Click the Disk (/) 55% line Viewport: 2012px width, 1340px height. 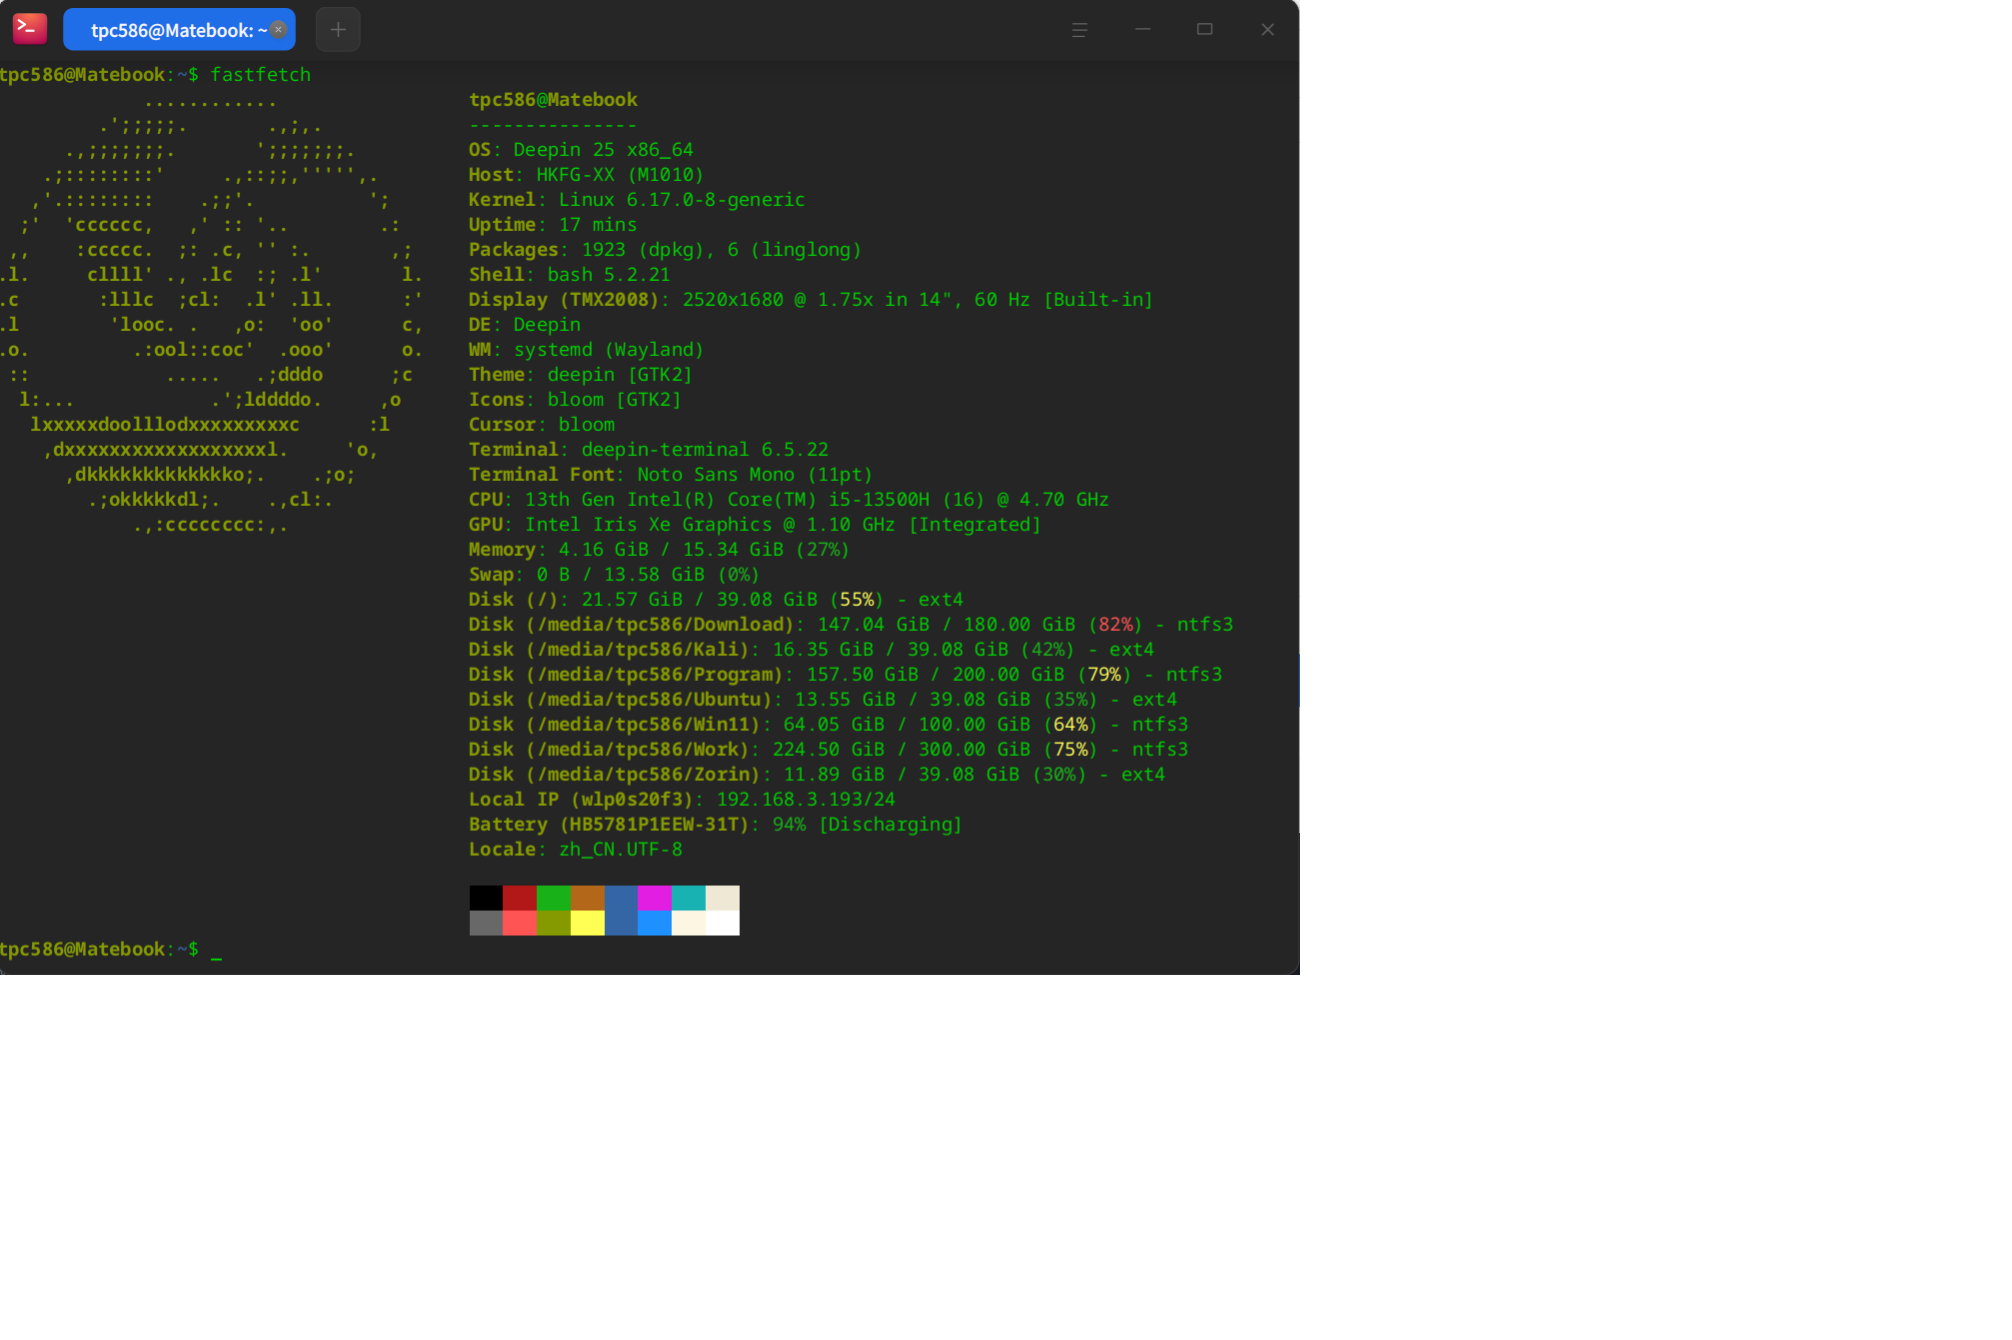tap(716, 600)
